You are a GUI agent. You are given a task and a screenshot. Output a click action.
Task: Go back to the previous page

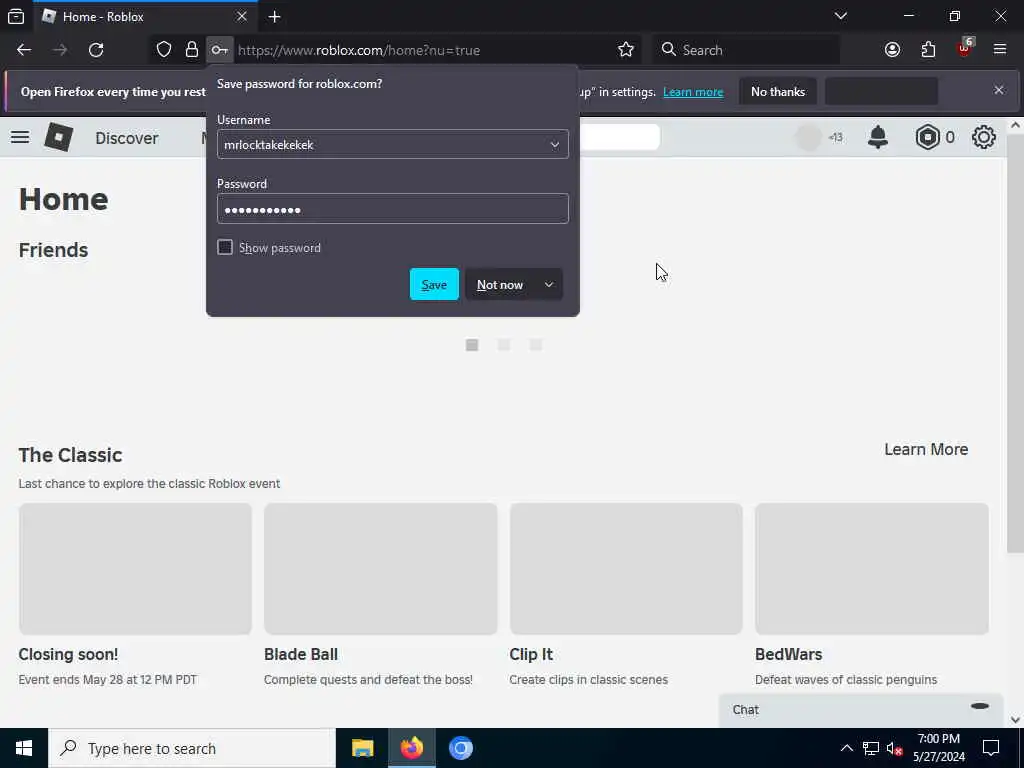(24, 50)
